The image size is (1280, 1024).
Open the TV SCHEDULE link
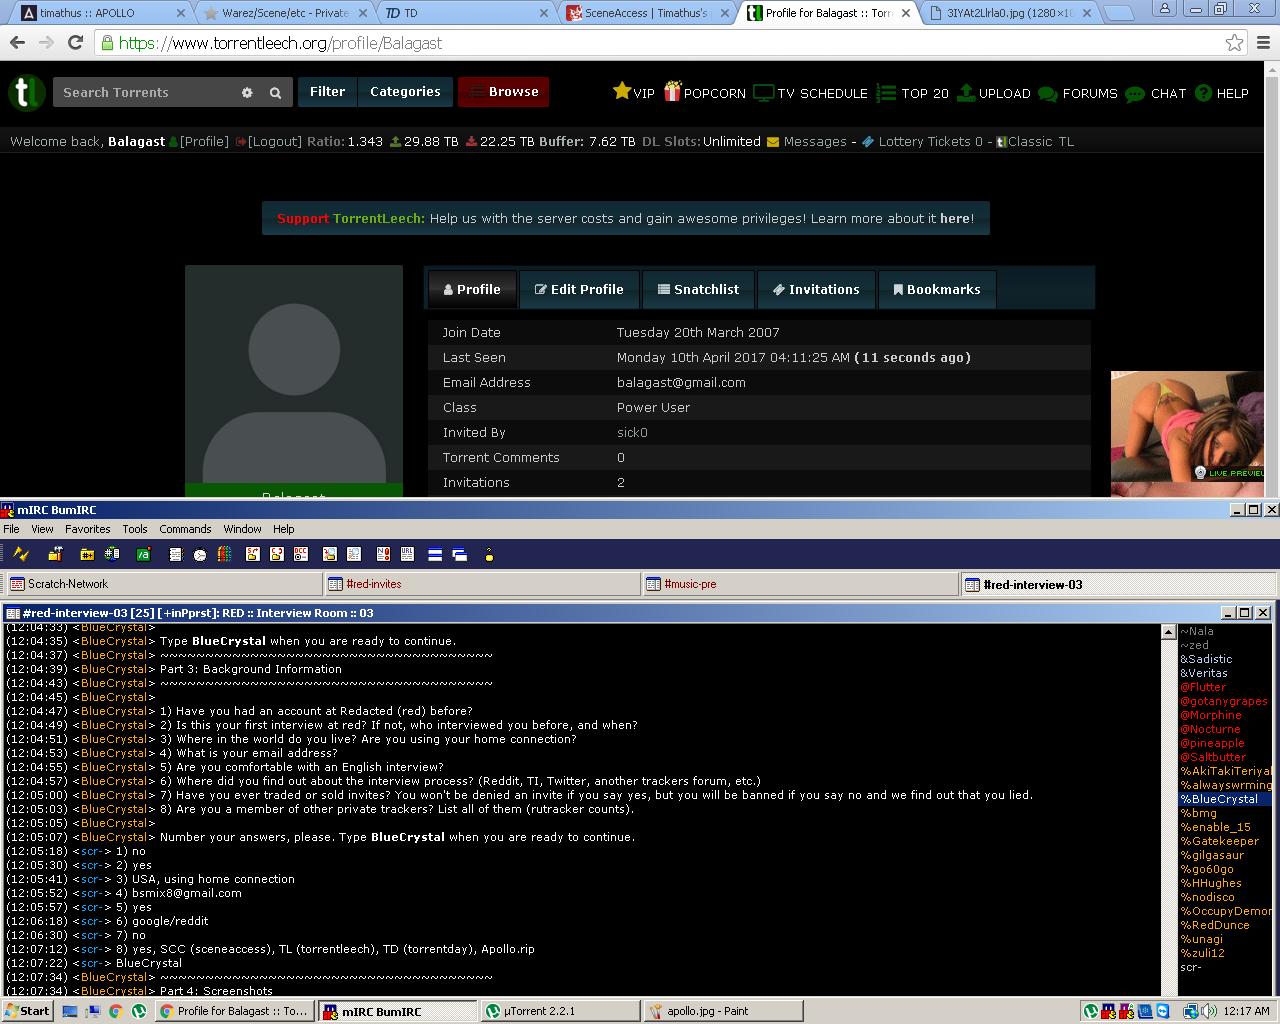point(811,93)
